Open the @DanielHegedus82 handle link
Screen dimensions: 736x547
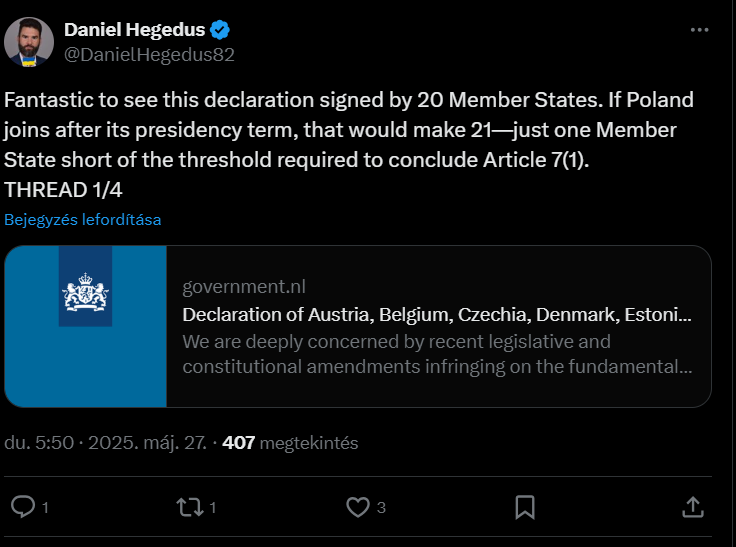tap(149, 55)
